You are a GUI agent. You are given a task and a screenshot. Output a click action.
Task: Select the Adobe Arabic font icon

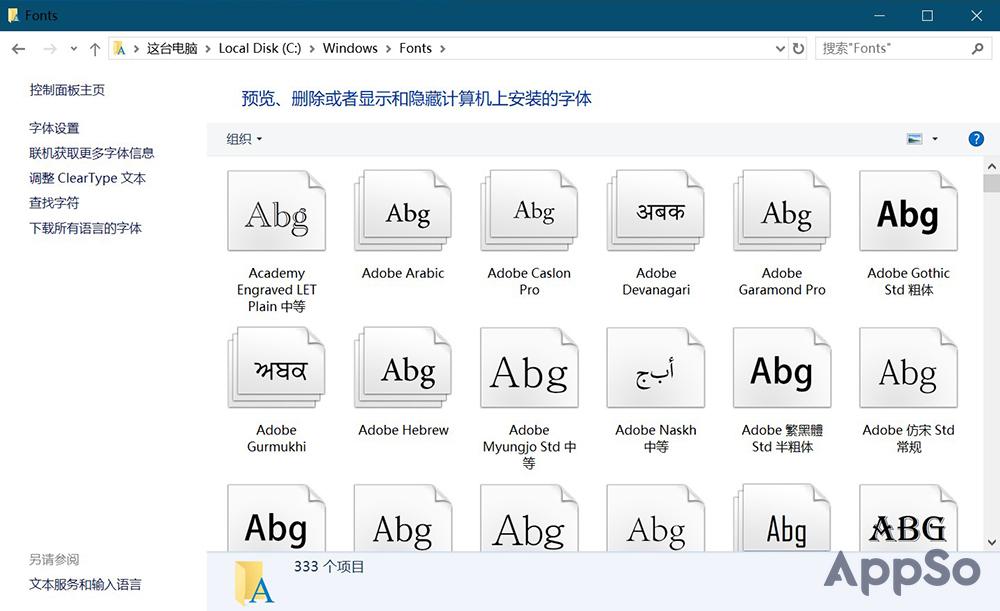[403, 210]
